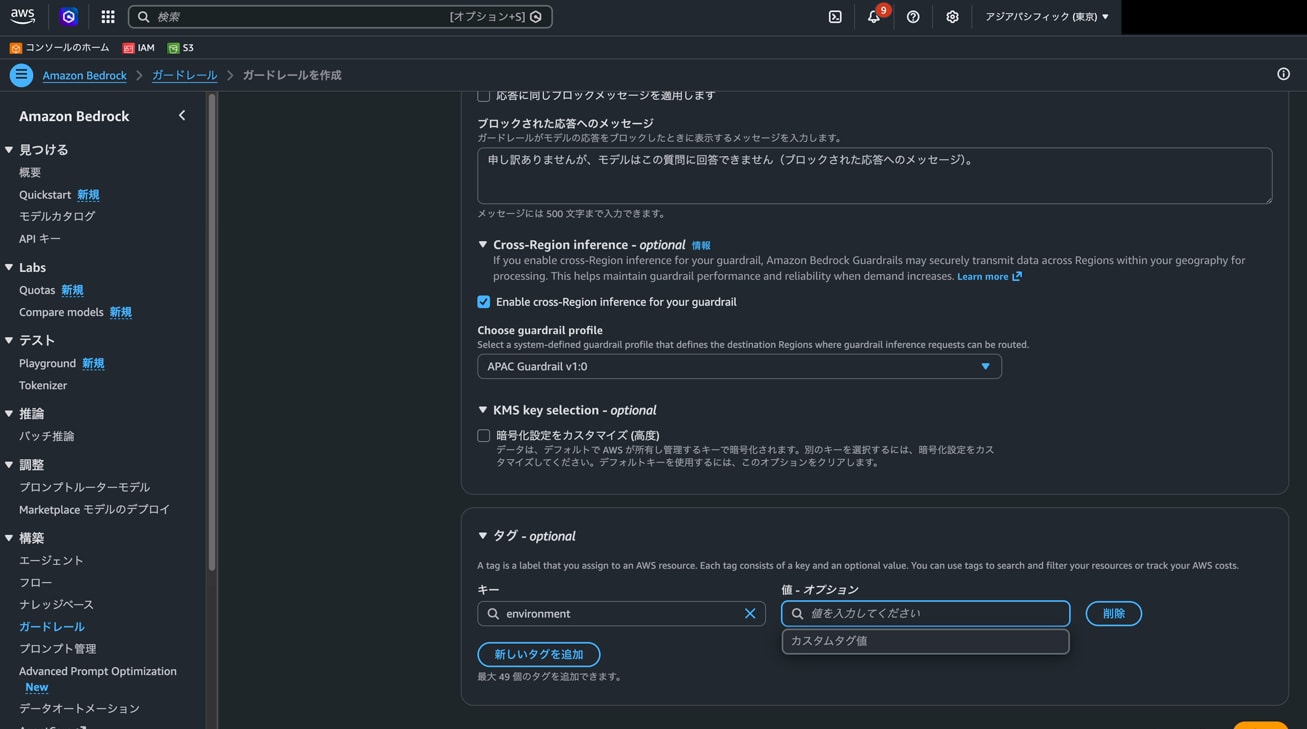1307x729 pixels.
Task: Open バッチ推論 in the sidebar
Action: tap(46, 436)
